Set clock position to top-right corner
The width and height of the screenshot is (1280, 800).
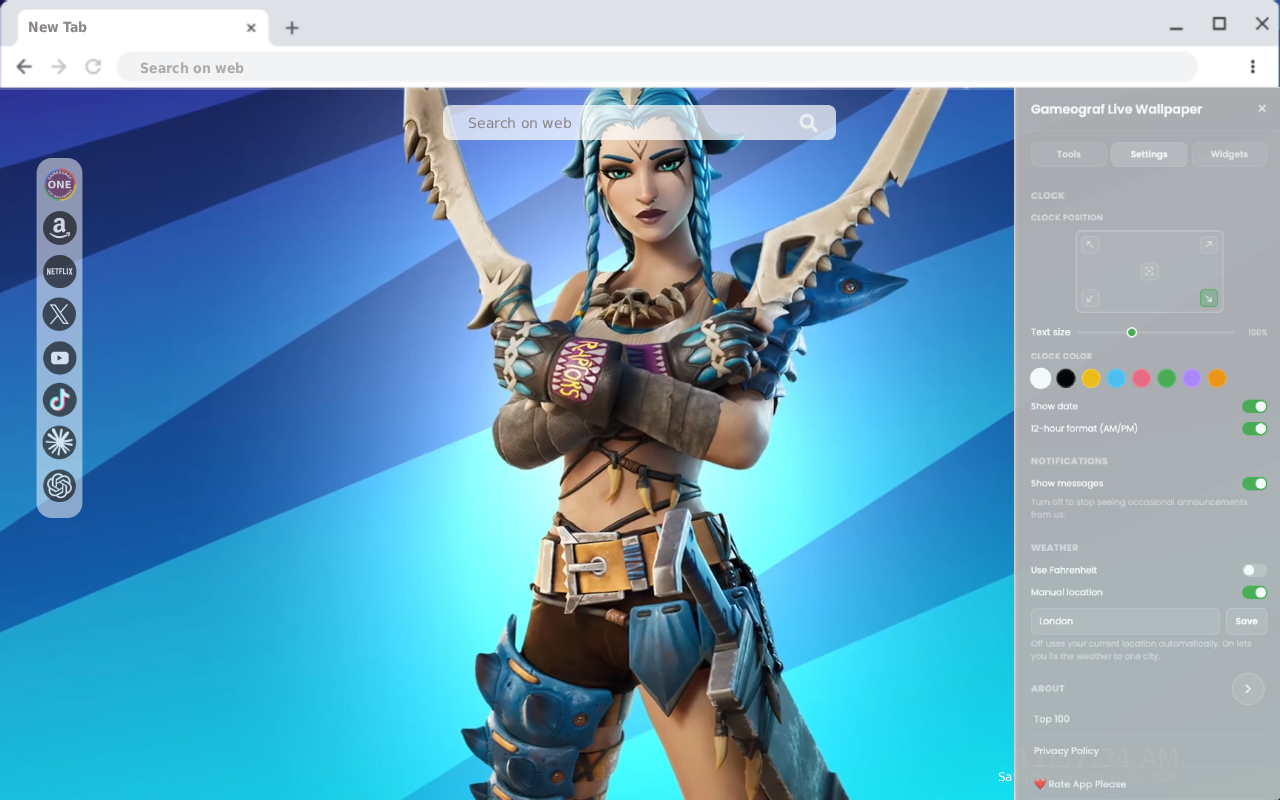(x=1208, y=245)
